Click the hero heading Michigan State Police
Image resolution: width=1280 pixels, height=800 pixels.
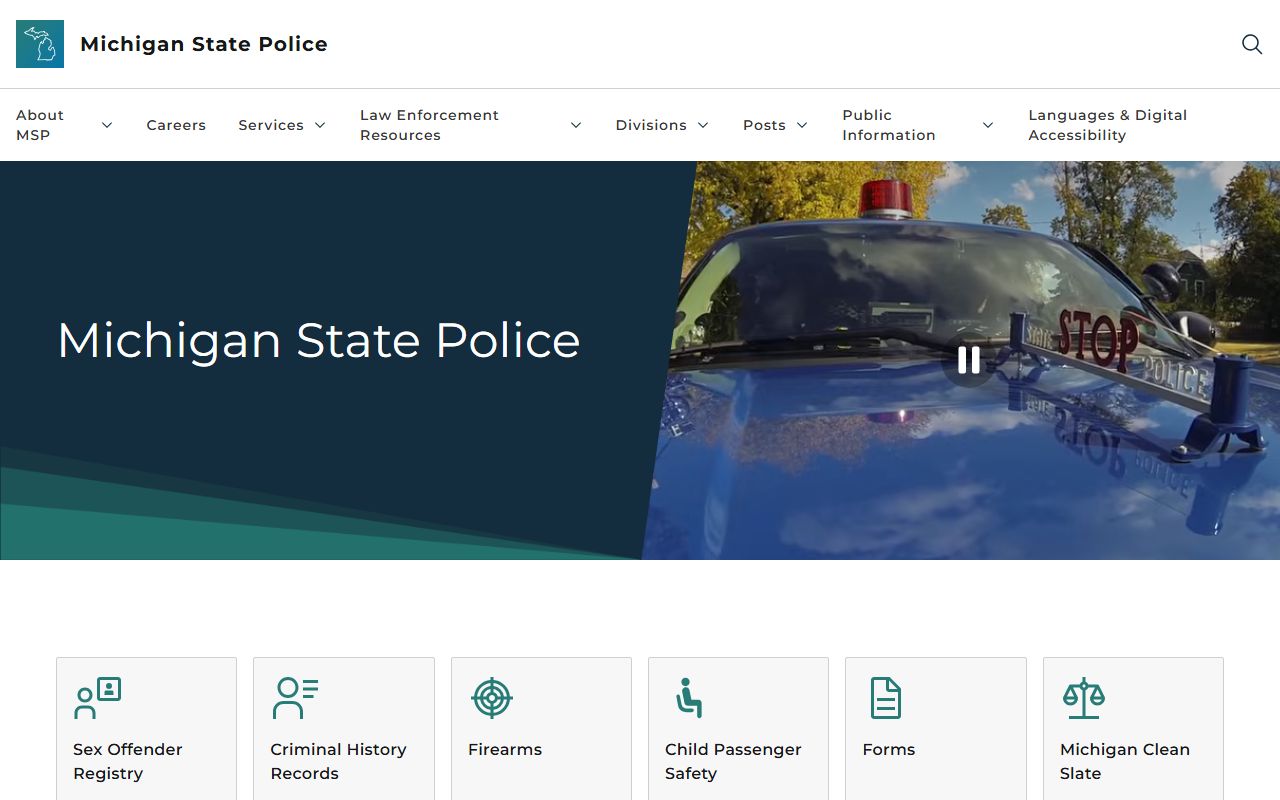tap(319, 340)
